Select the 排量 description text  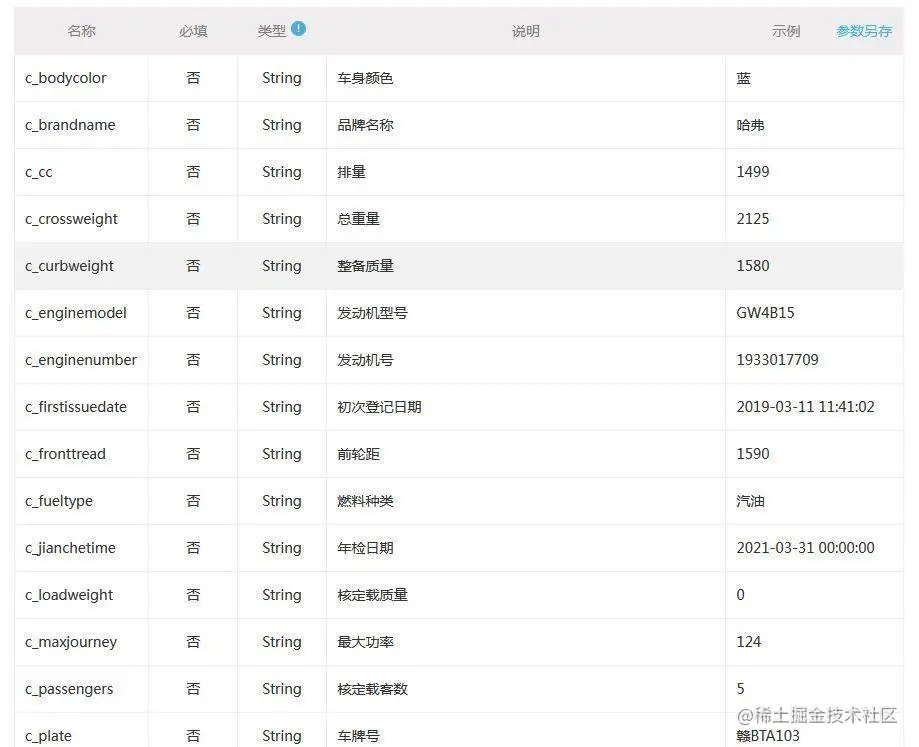click(352, 172)
